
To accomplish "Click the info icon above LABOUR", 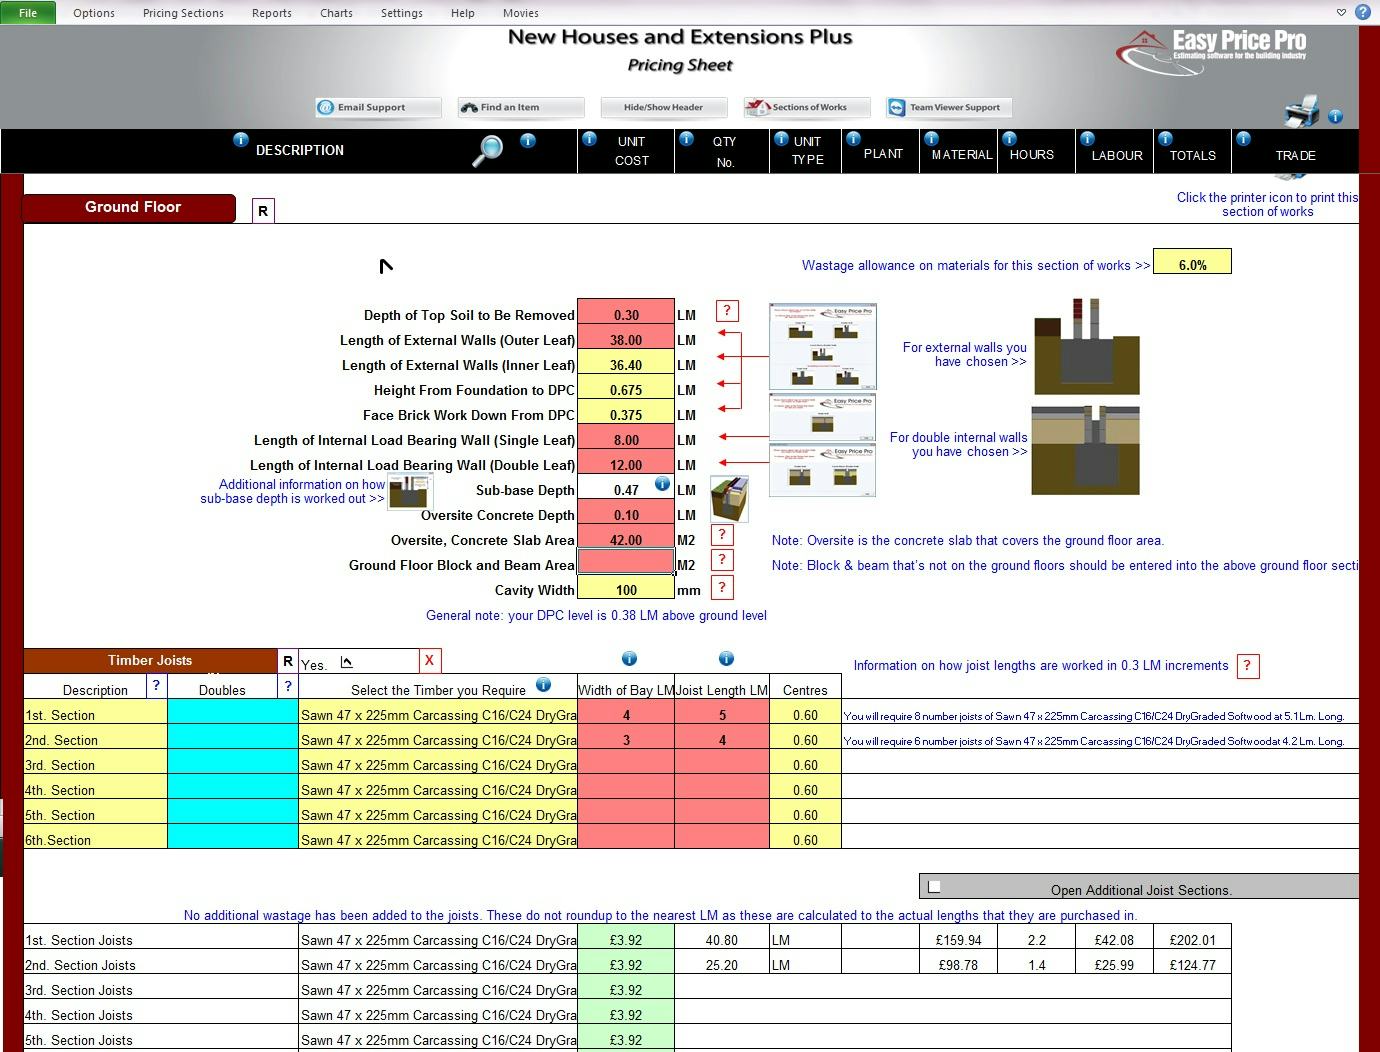I will (x=1087, y=138).
